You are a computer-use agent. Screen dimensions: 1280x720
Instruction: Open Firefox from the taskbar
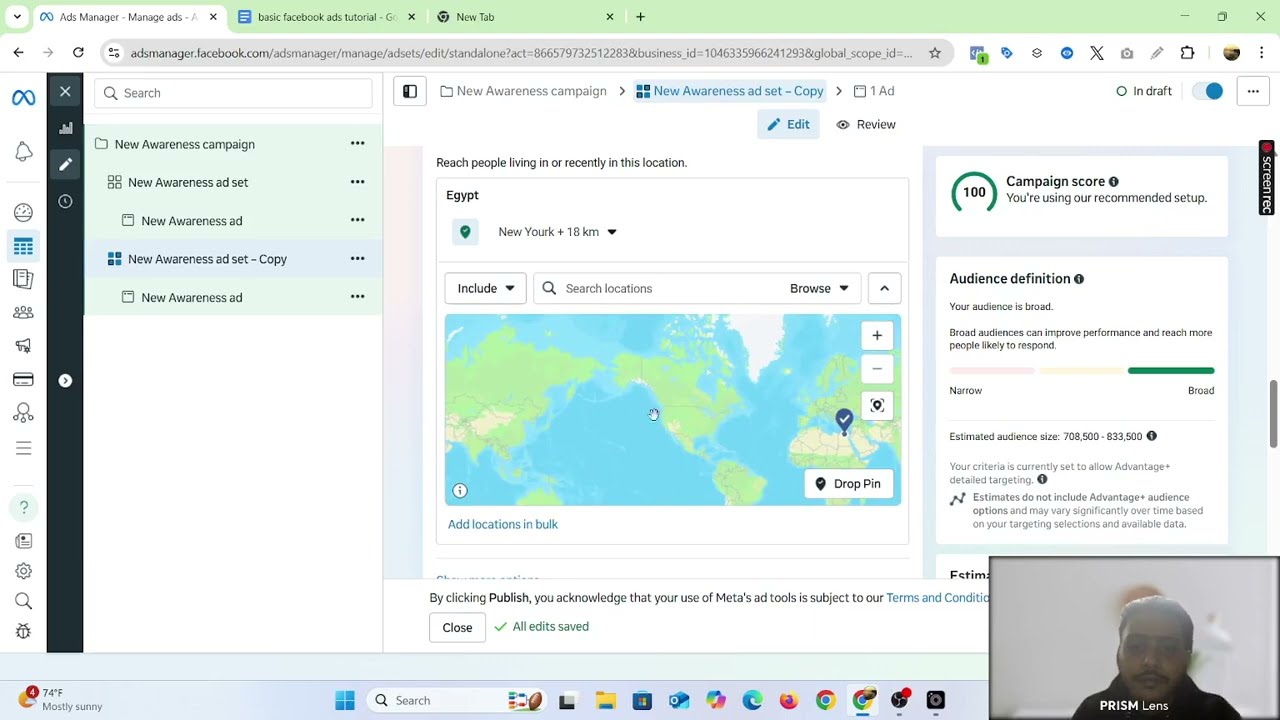[789, 700]
